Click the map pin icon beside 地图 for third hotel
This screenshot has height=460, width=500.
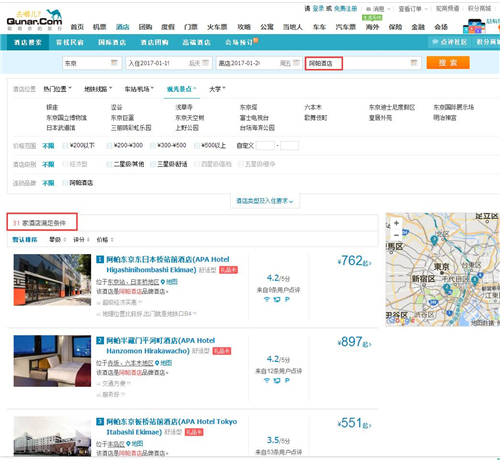[128, 444]
